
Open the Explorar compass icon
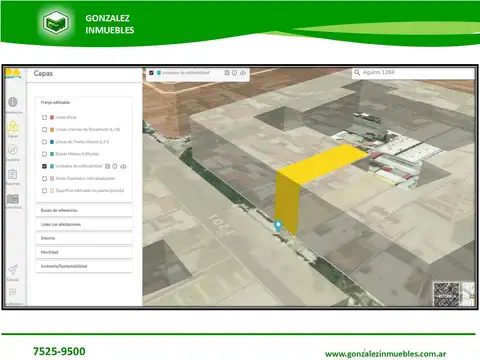tap(13, 150)
